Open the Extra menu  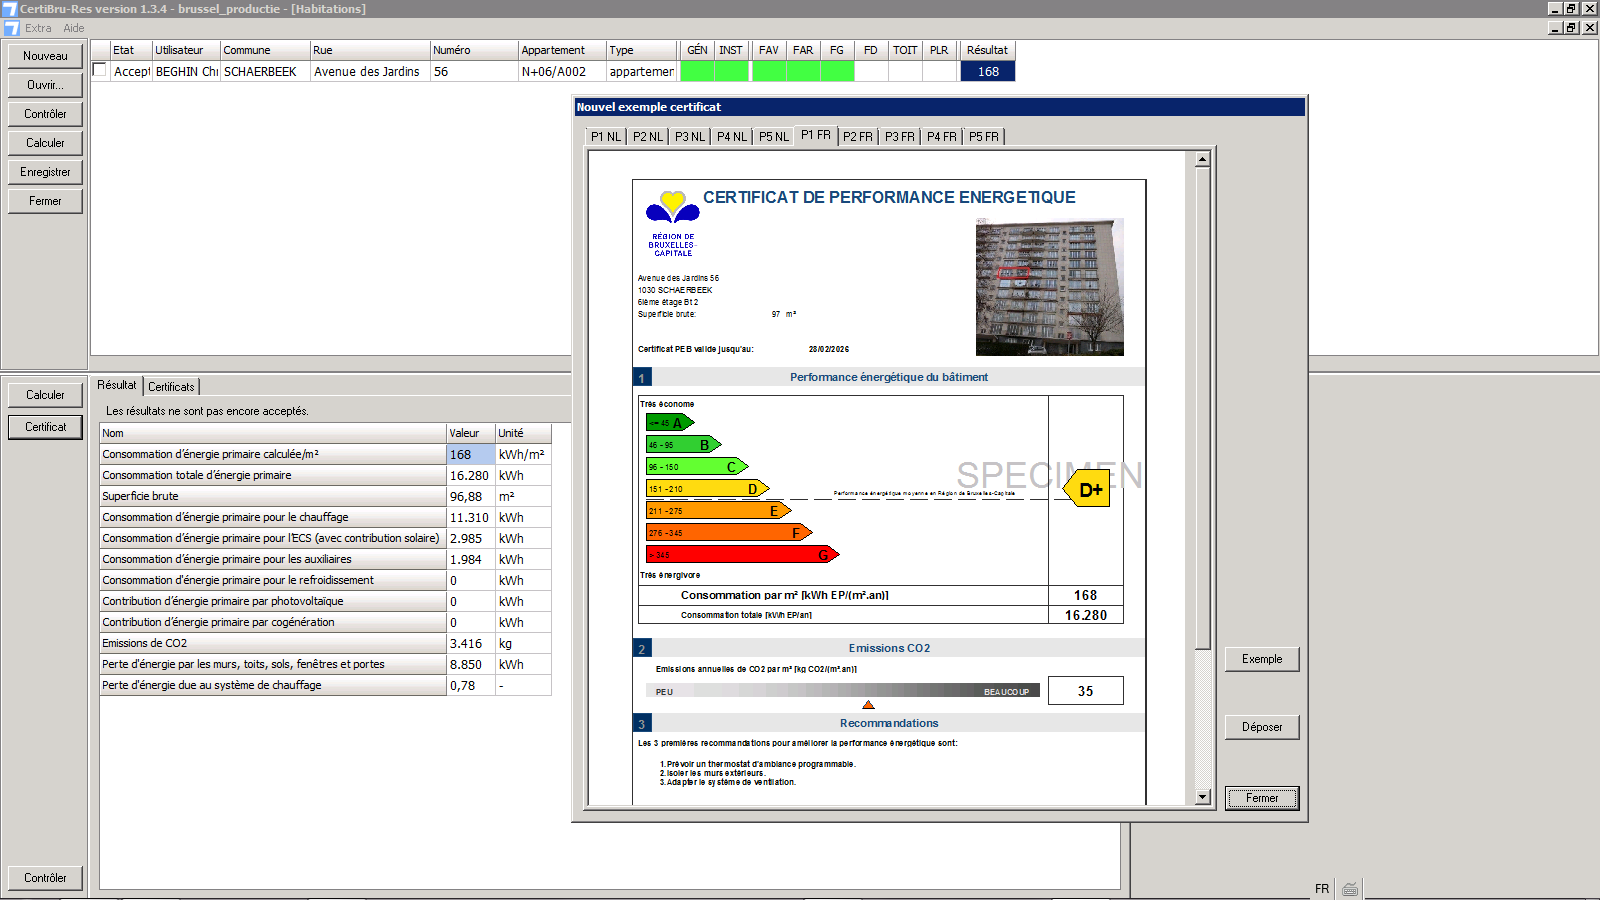(x=38, y=28)
